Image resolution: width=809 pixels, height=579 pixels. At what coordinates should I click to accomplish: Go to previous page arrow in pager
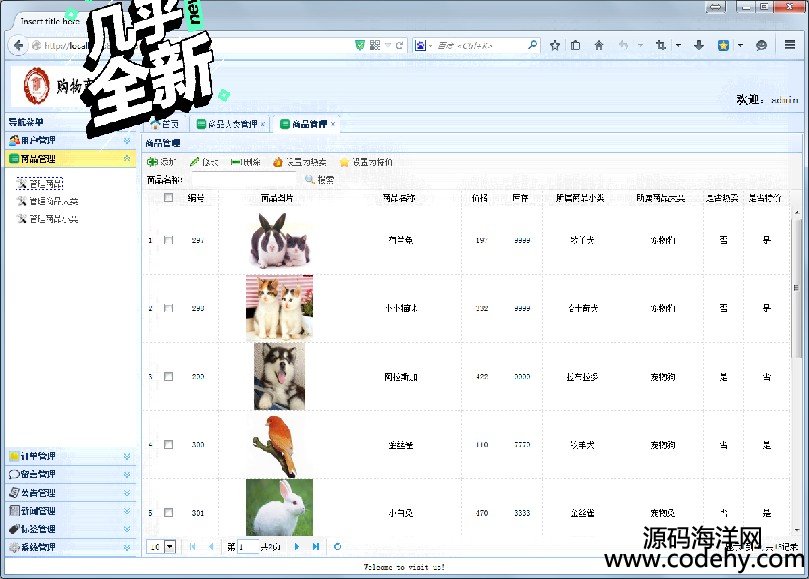(x=211, y=546)
